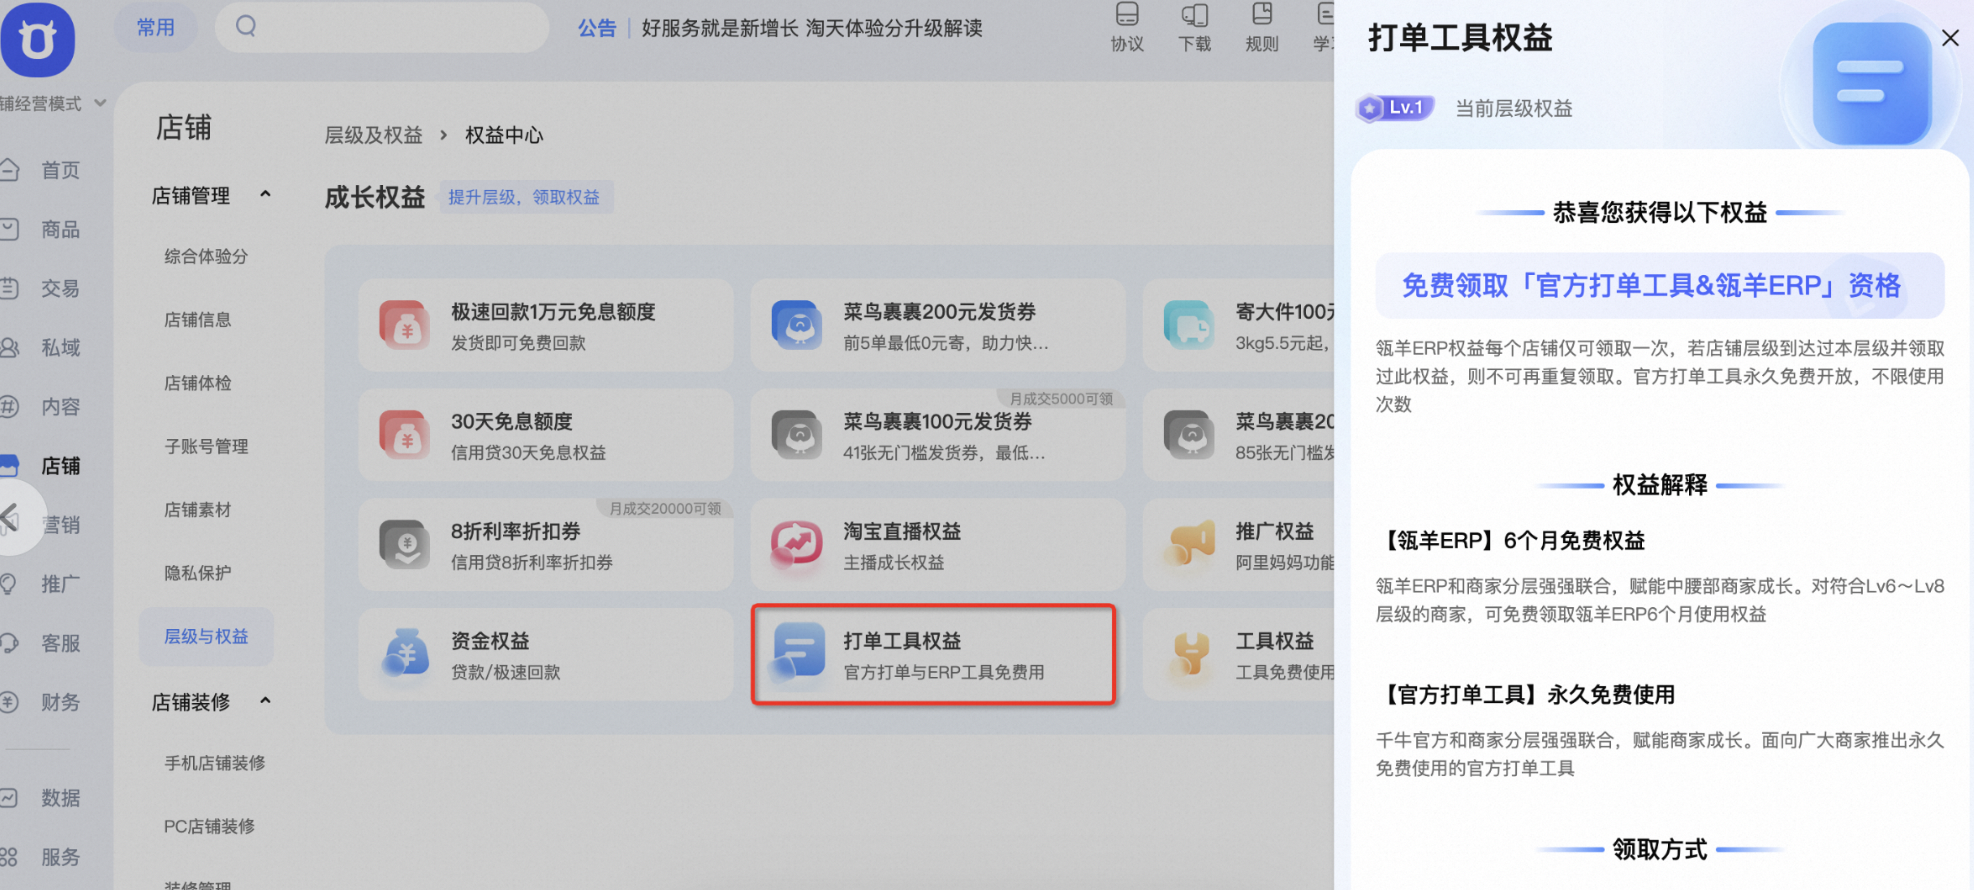The width and height of the screenshot is (1974, 890).
Task: Click the 极速回款1万元免息额度 card icon
Action: pyautogui.click(x=405, y=325)
